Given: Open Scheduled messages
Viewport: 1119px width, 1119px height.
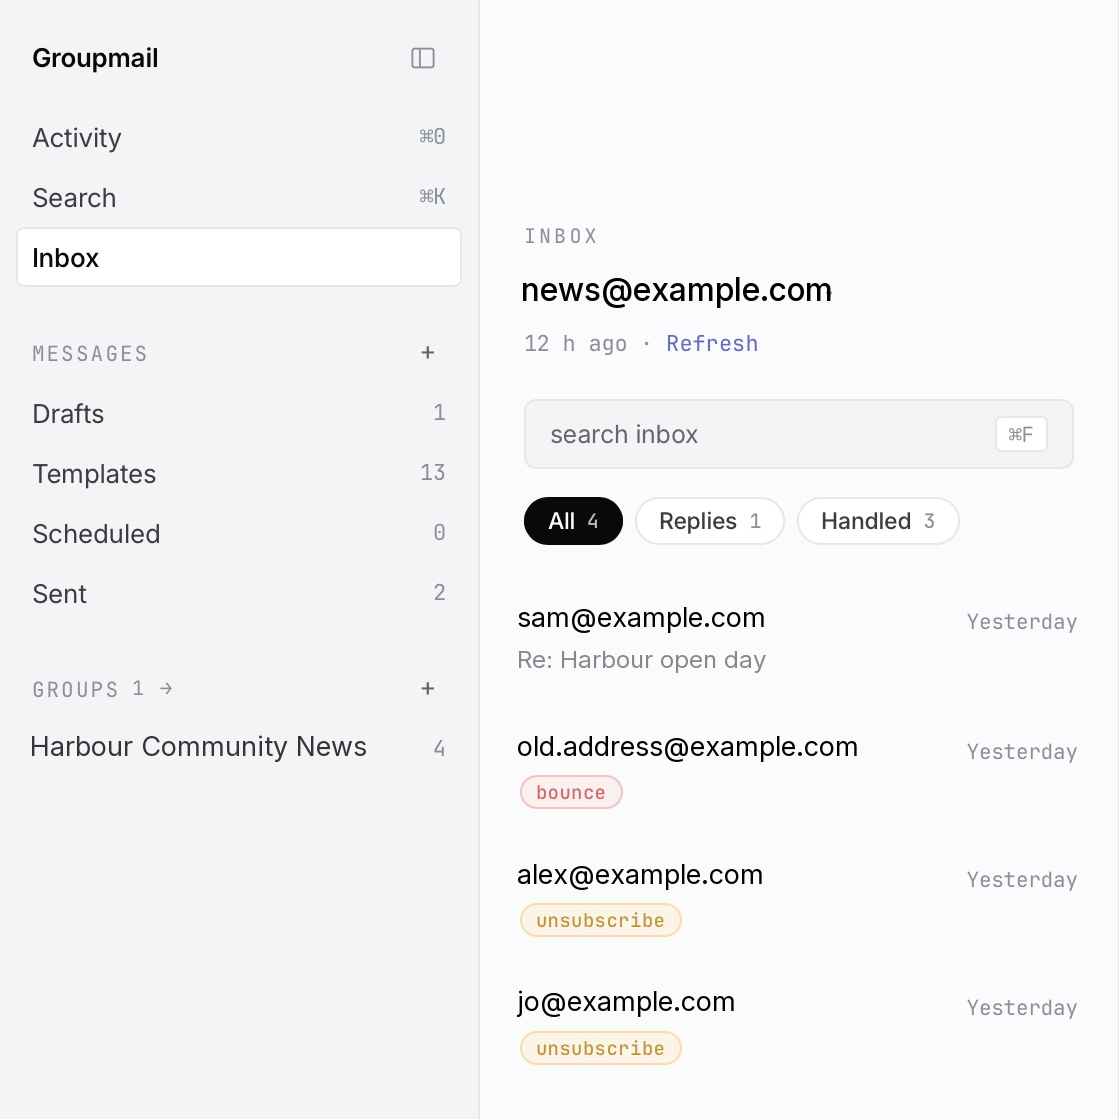Looking at the screenshot, I should (x=239, y=534).
